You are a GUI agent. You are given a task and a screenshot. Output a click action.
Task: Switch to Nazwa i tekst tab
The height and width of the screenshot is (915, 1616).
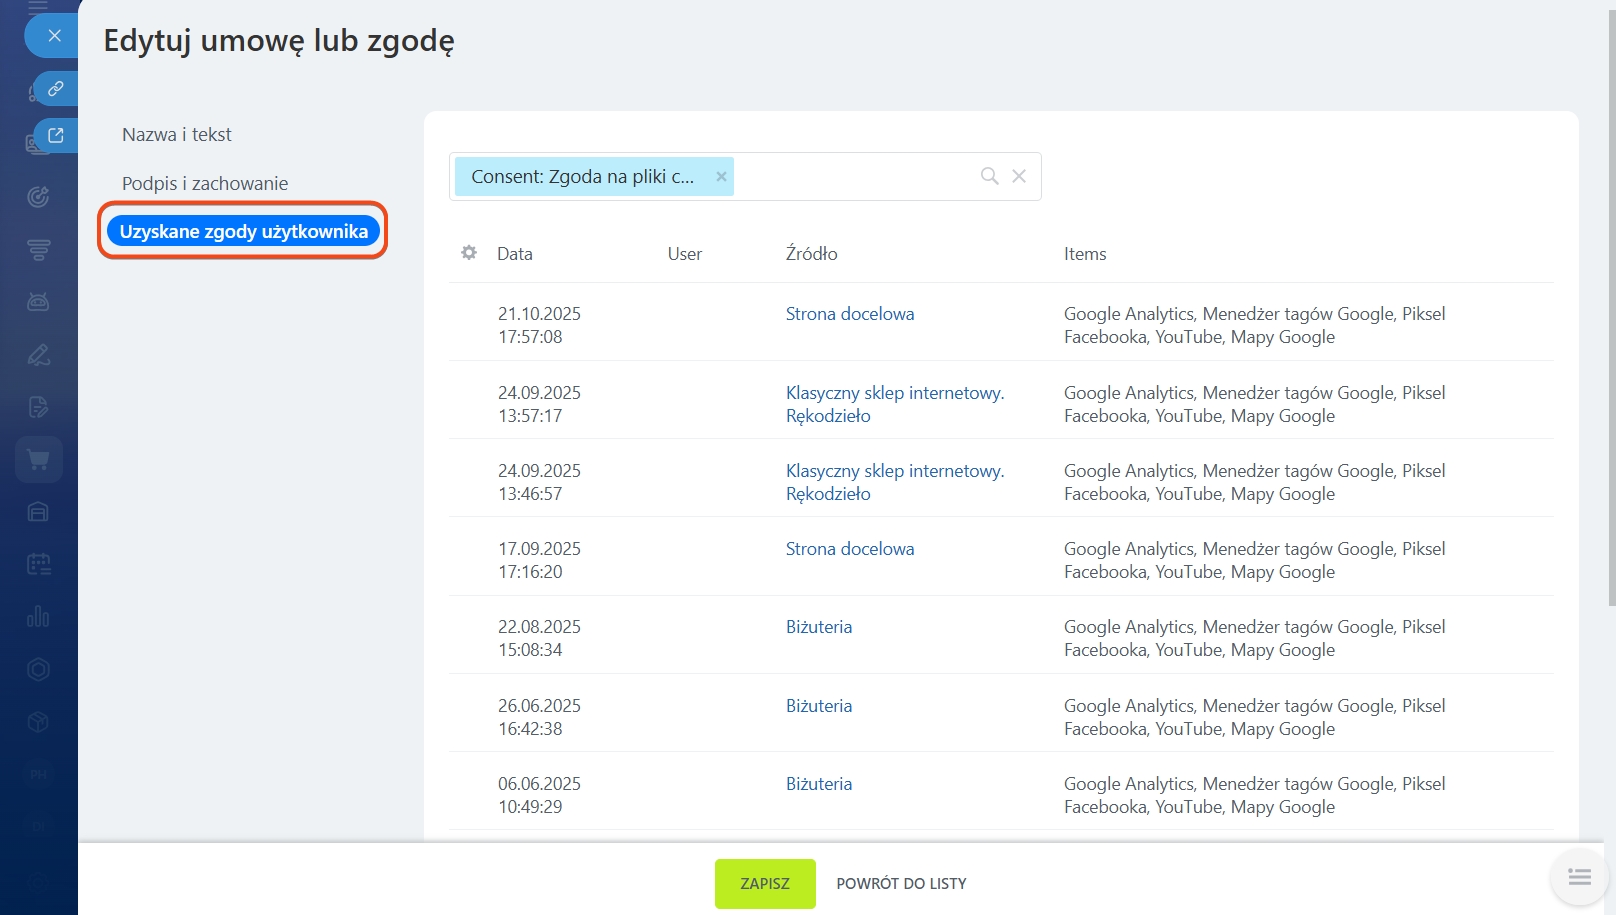[x=176, y=135]
